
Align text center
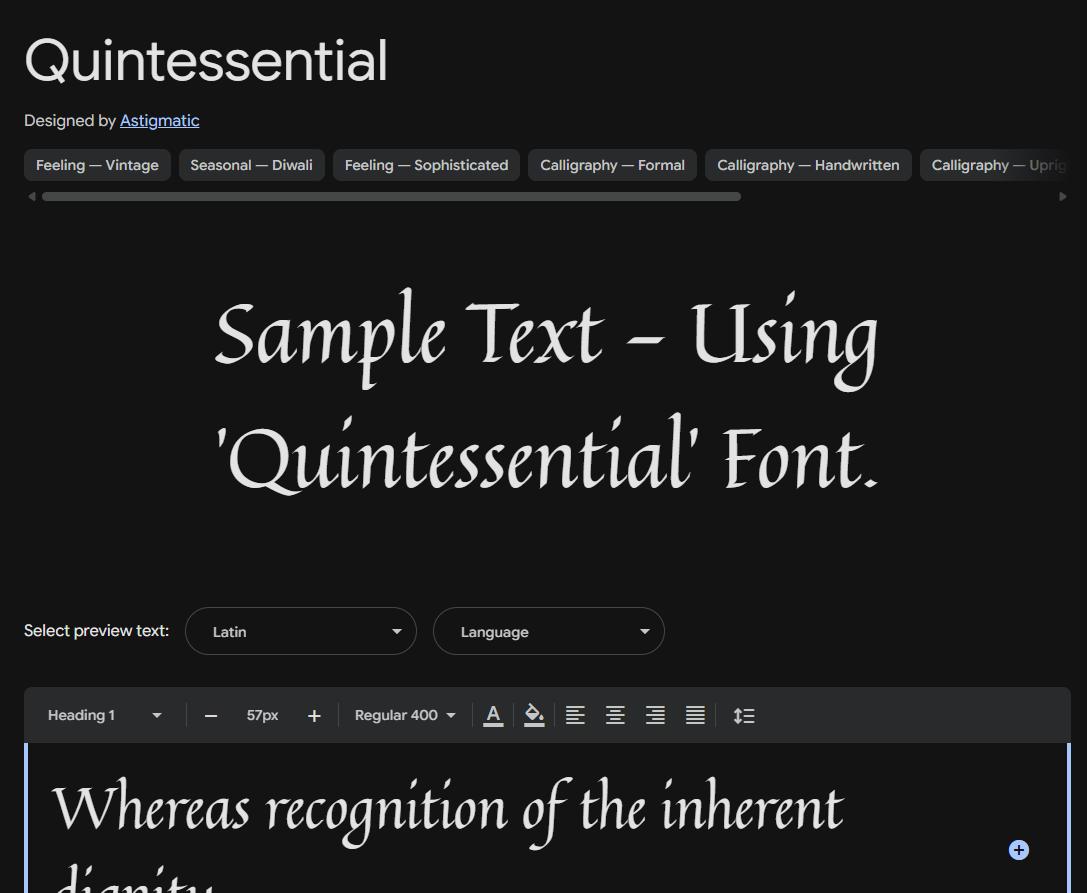(616, 716)
